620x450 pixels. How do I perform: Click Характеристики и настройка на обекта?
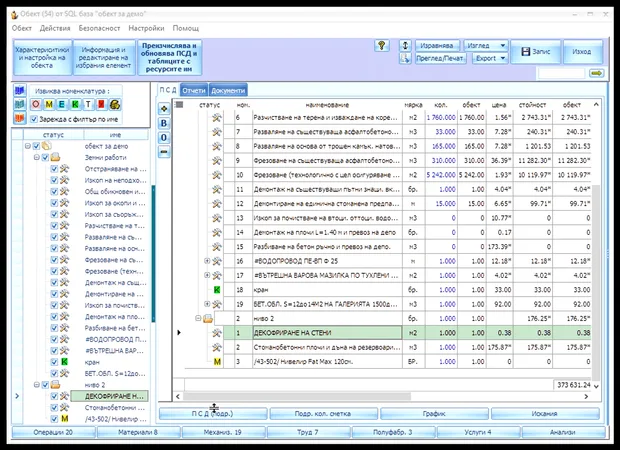42,57
